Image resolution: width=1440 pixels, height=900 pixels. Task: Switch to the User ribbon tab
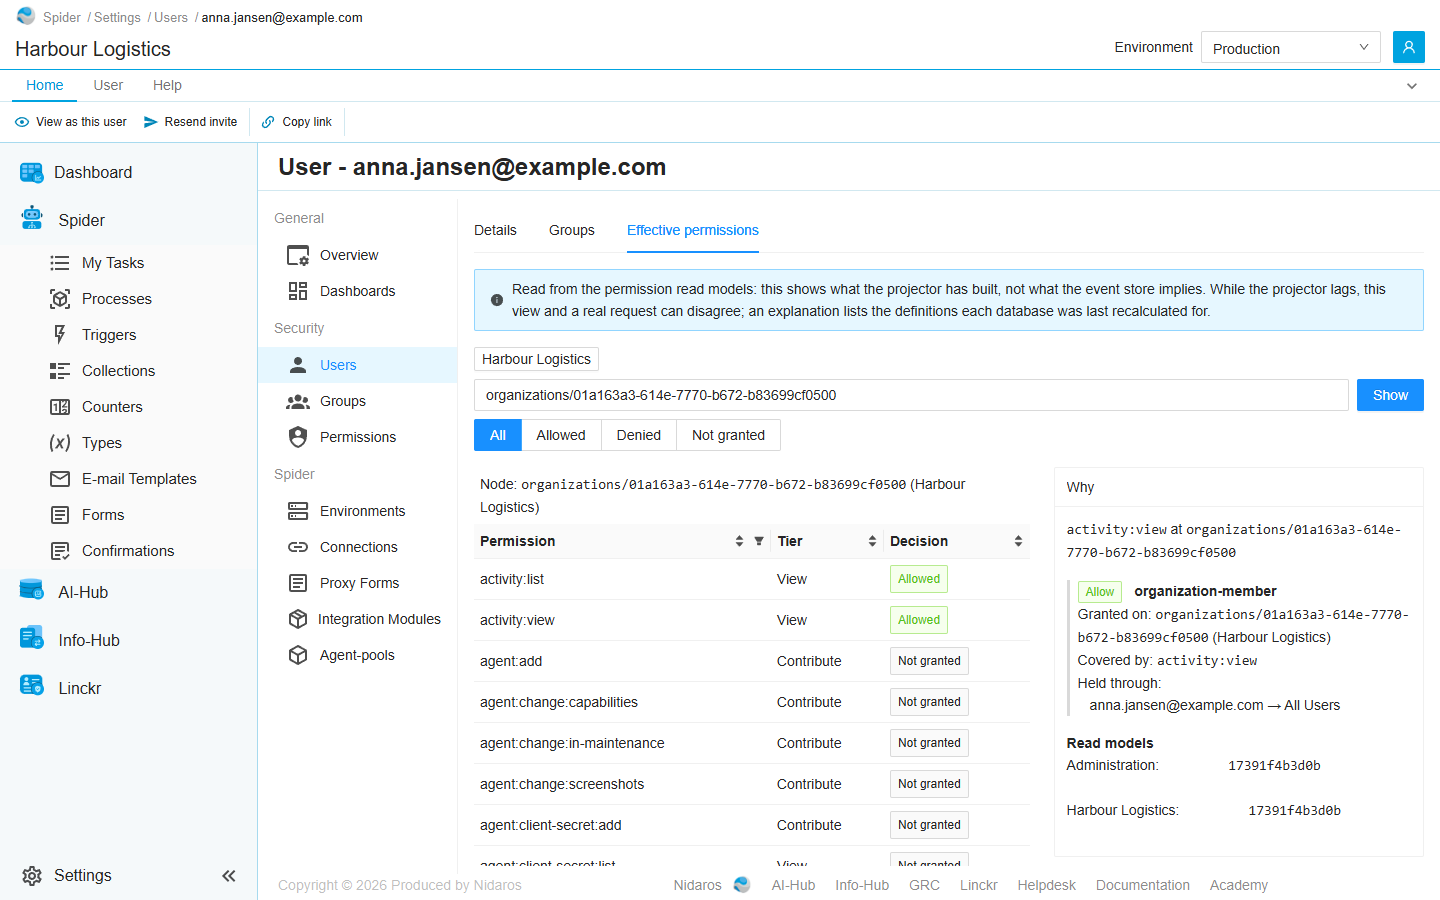tap(108, 85)
